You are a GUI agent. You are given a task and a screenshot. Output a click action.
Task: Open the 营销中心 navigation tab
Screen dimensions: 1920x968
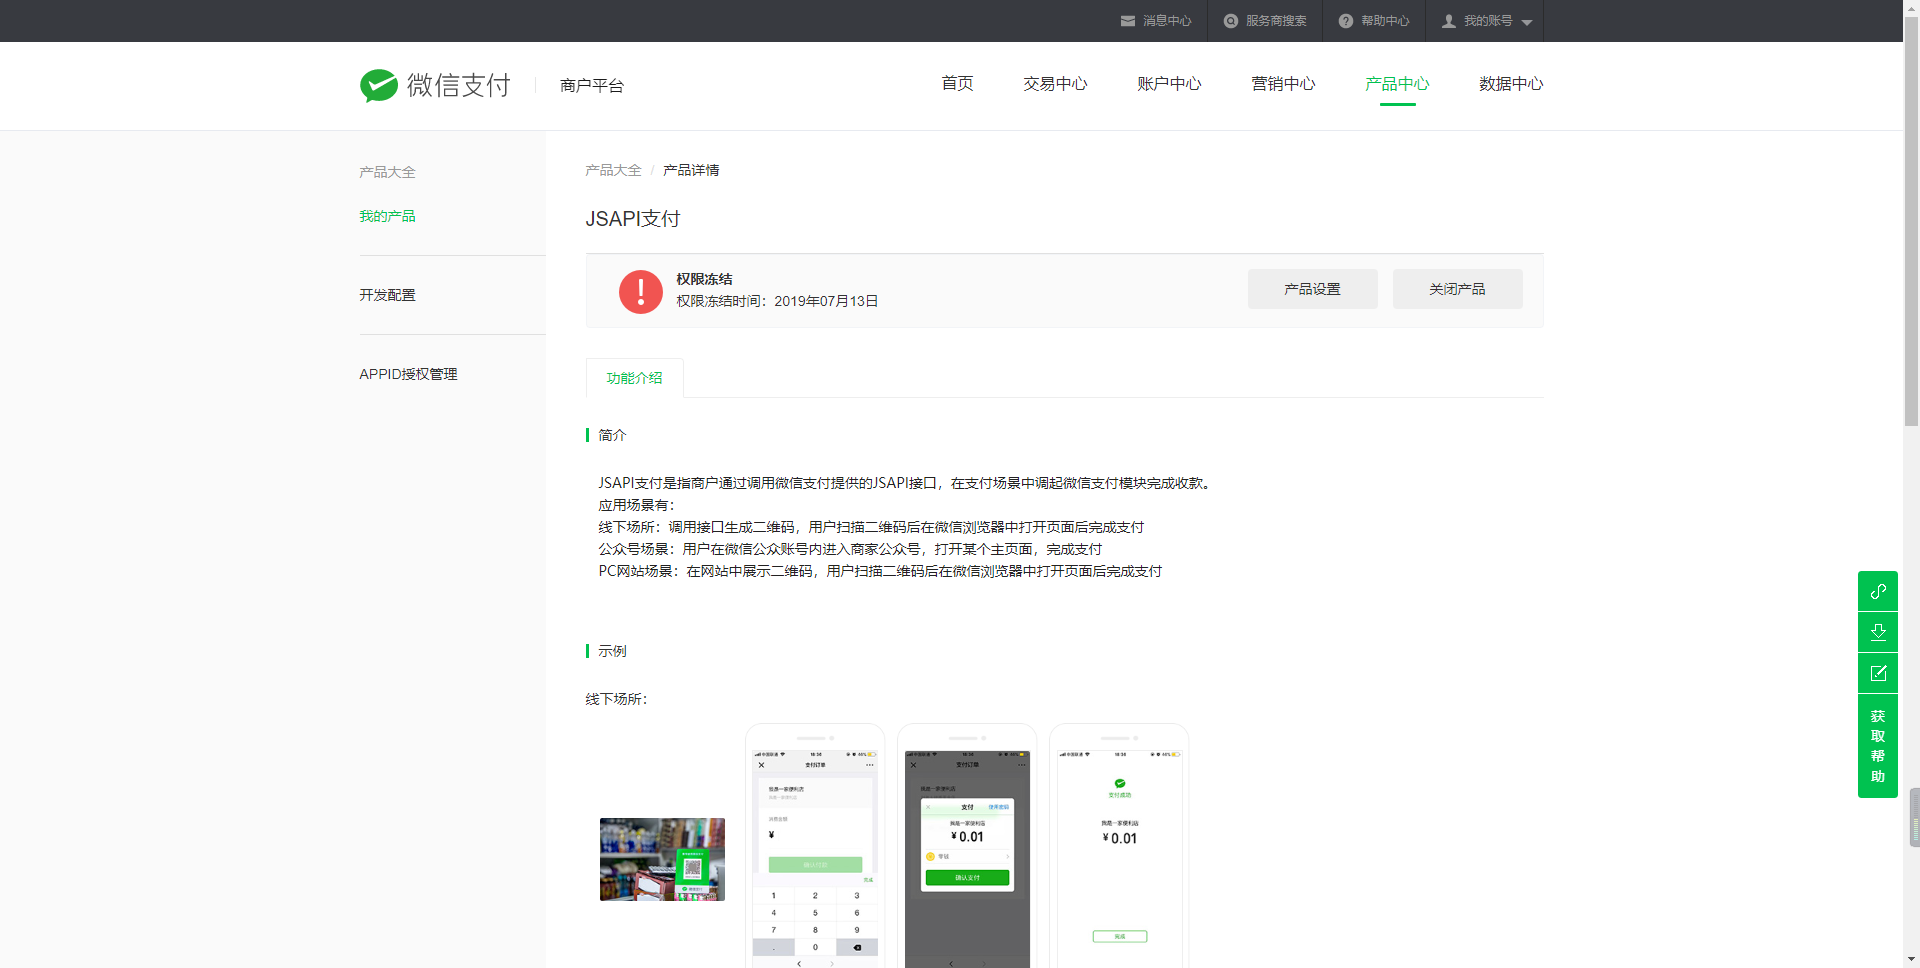(x=1283, y=84)
